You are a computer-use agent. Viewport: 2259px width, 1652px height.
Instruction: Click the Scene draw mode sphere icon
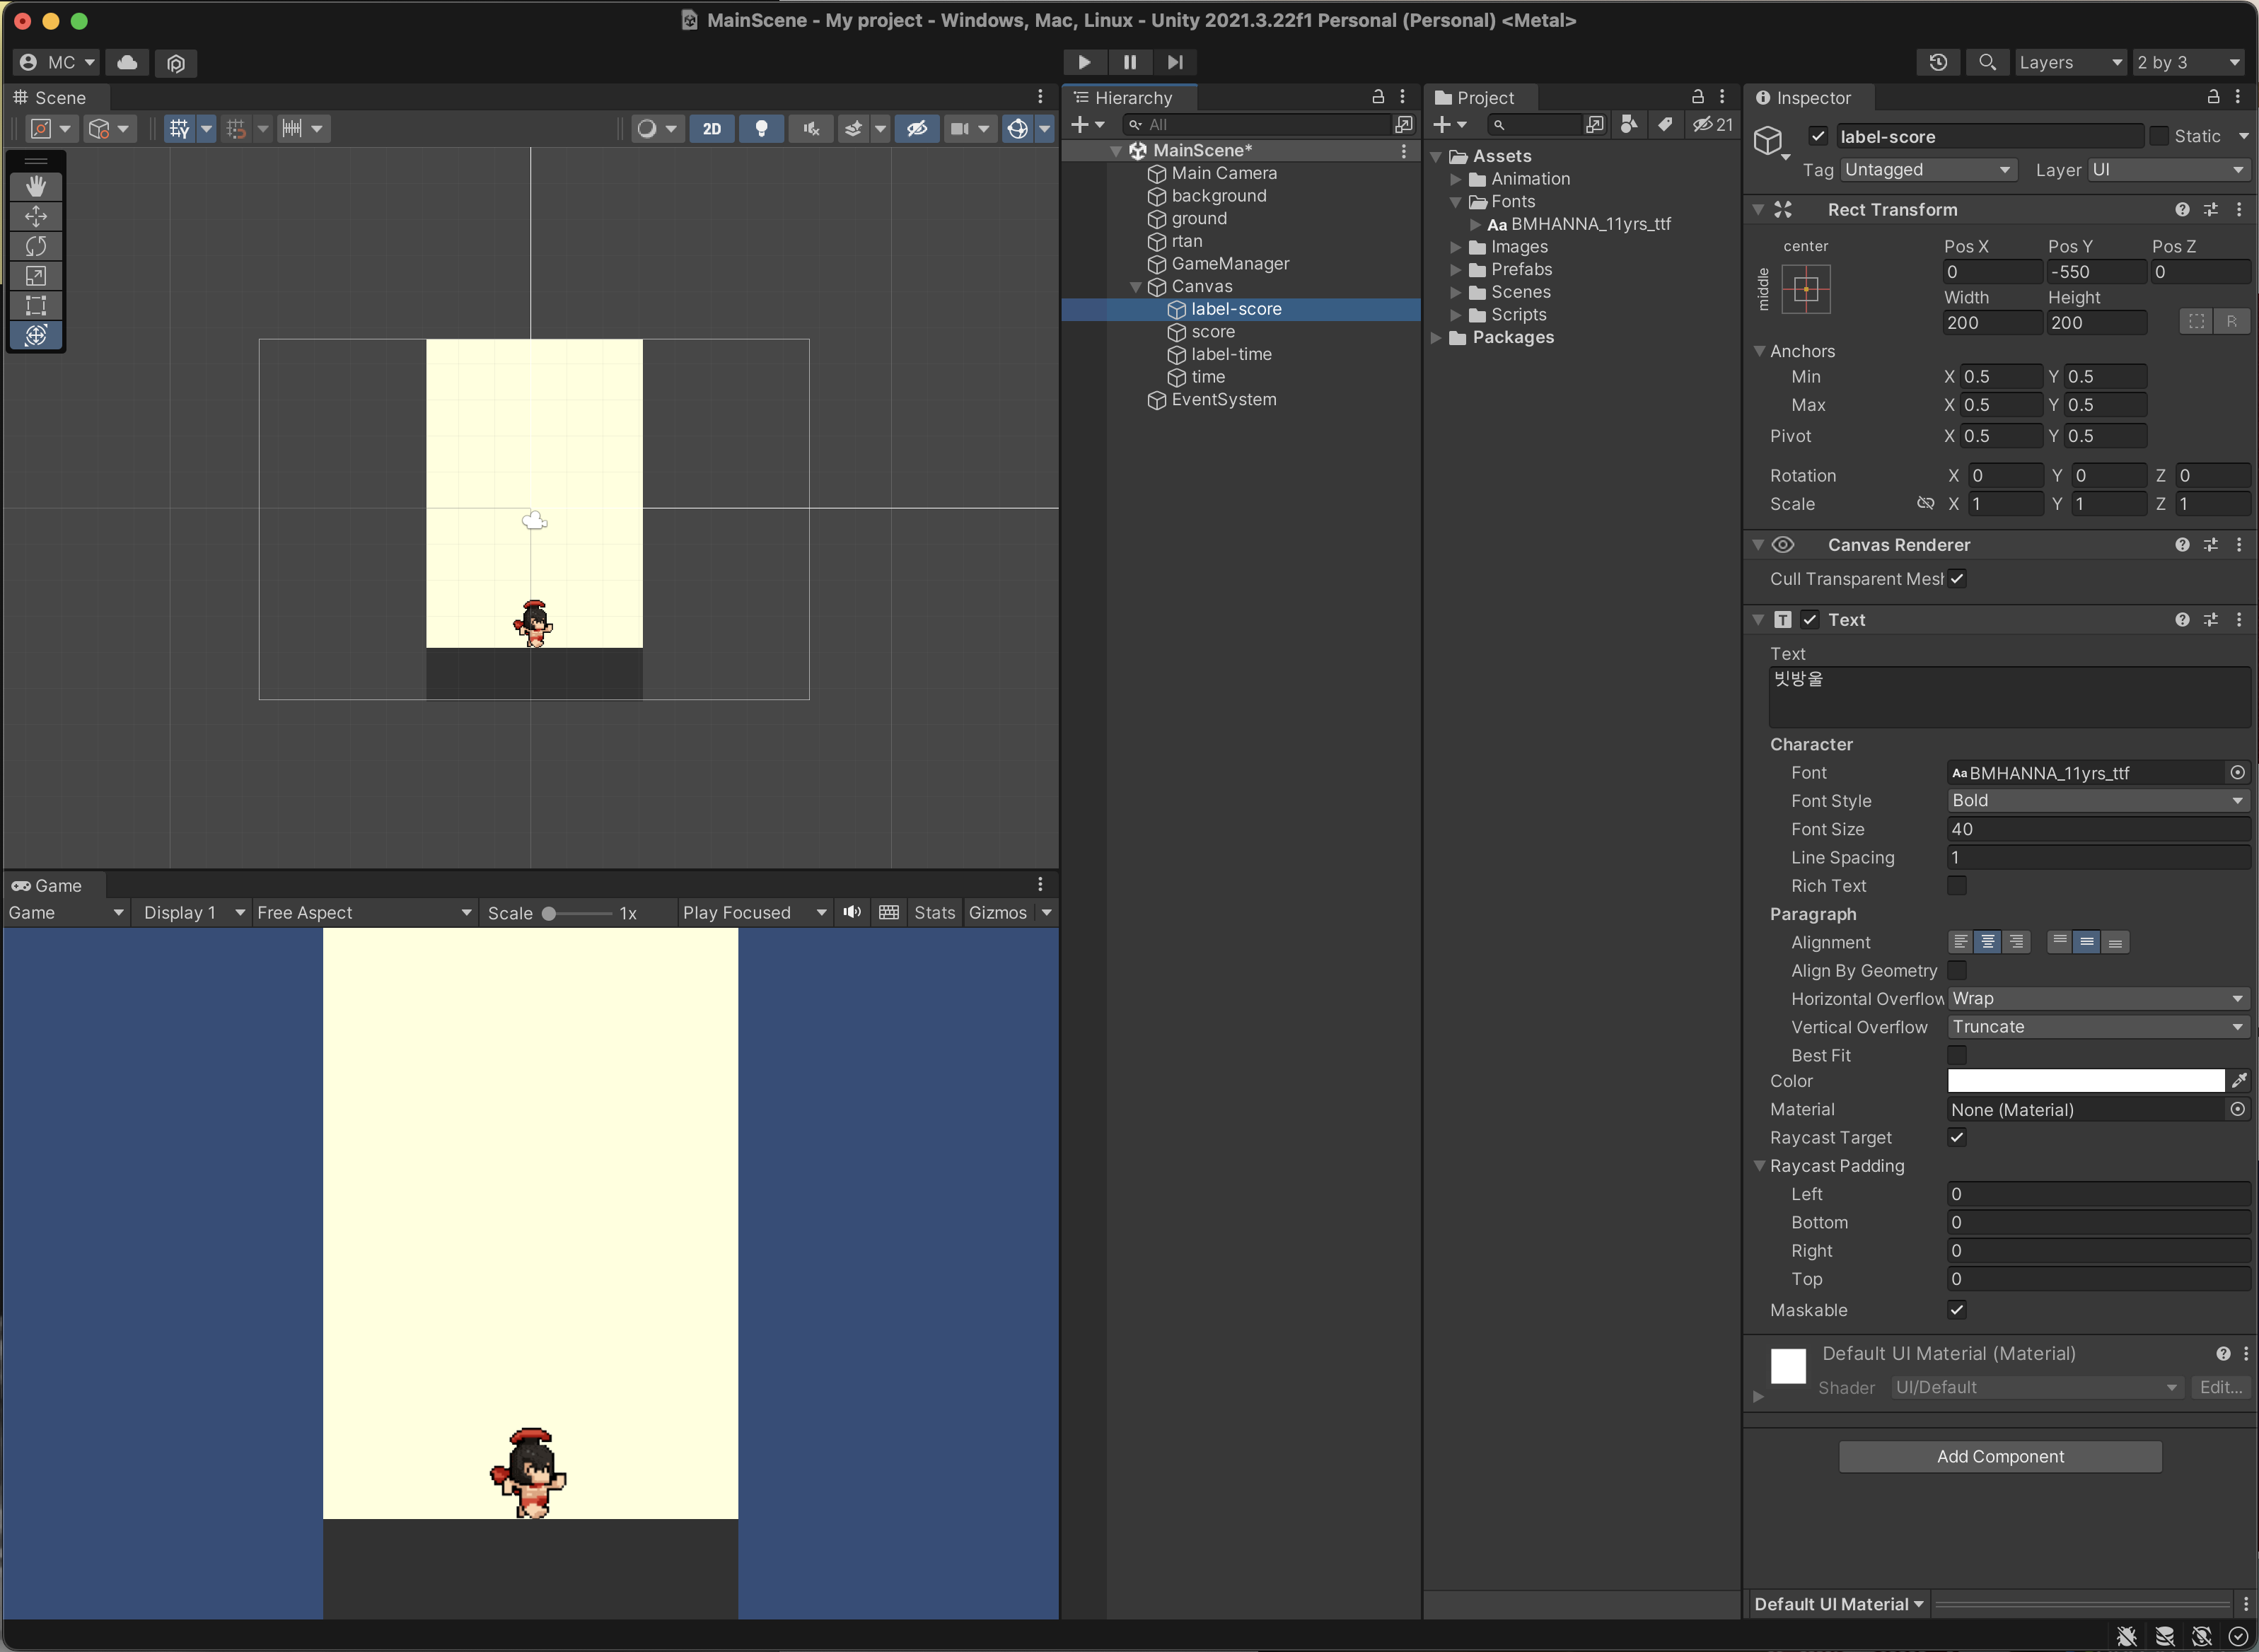pos(647,128)
